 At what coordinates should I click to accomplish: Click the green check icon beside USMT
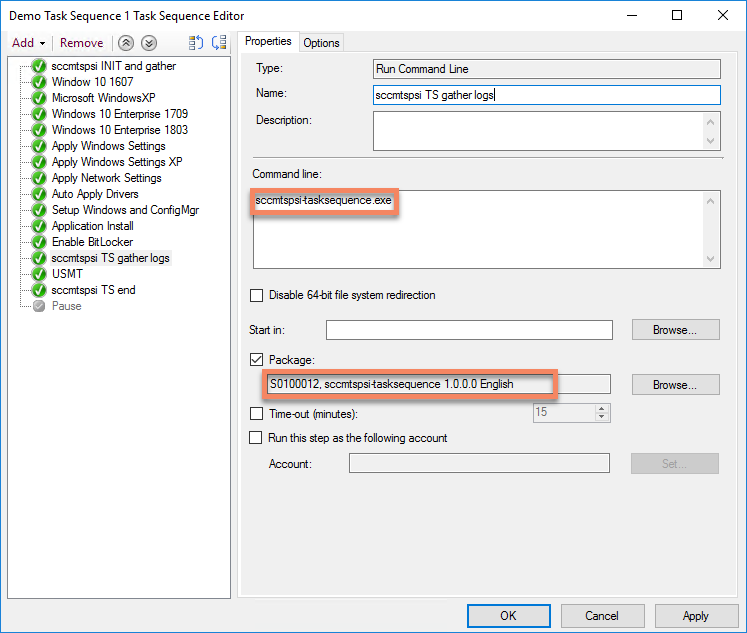(39, 274)
